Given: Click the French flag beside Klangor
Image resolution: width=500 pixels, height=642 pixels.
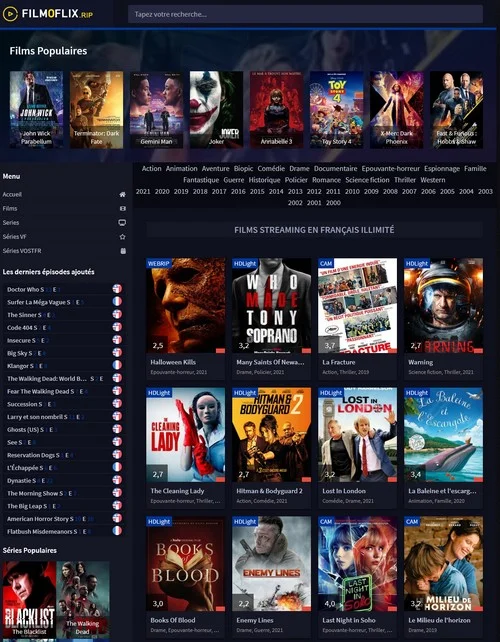Looking at the screenshot, I should click(x=117, y=365).
